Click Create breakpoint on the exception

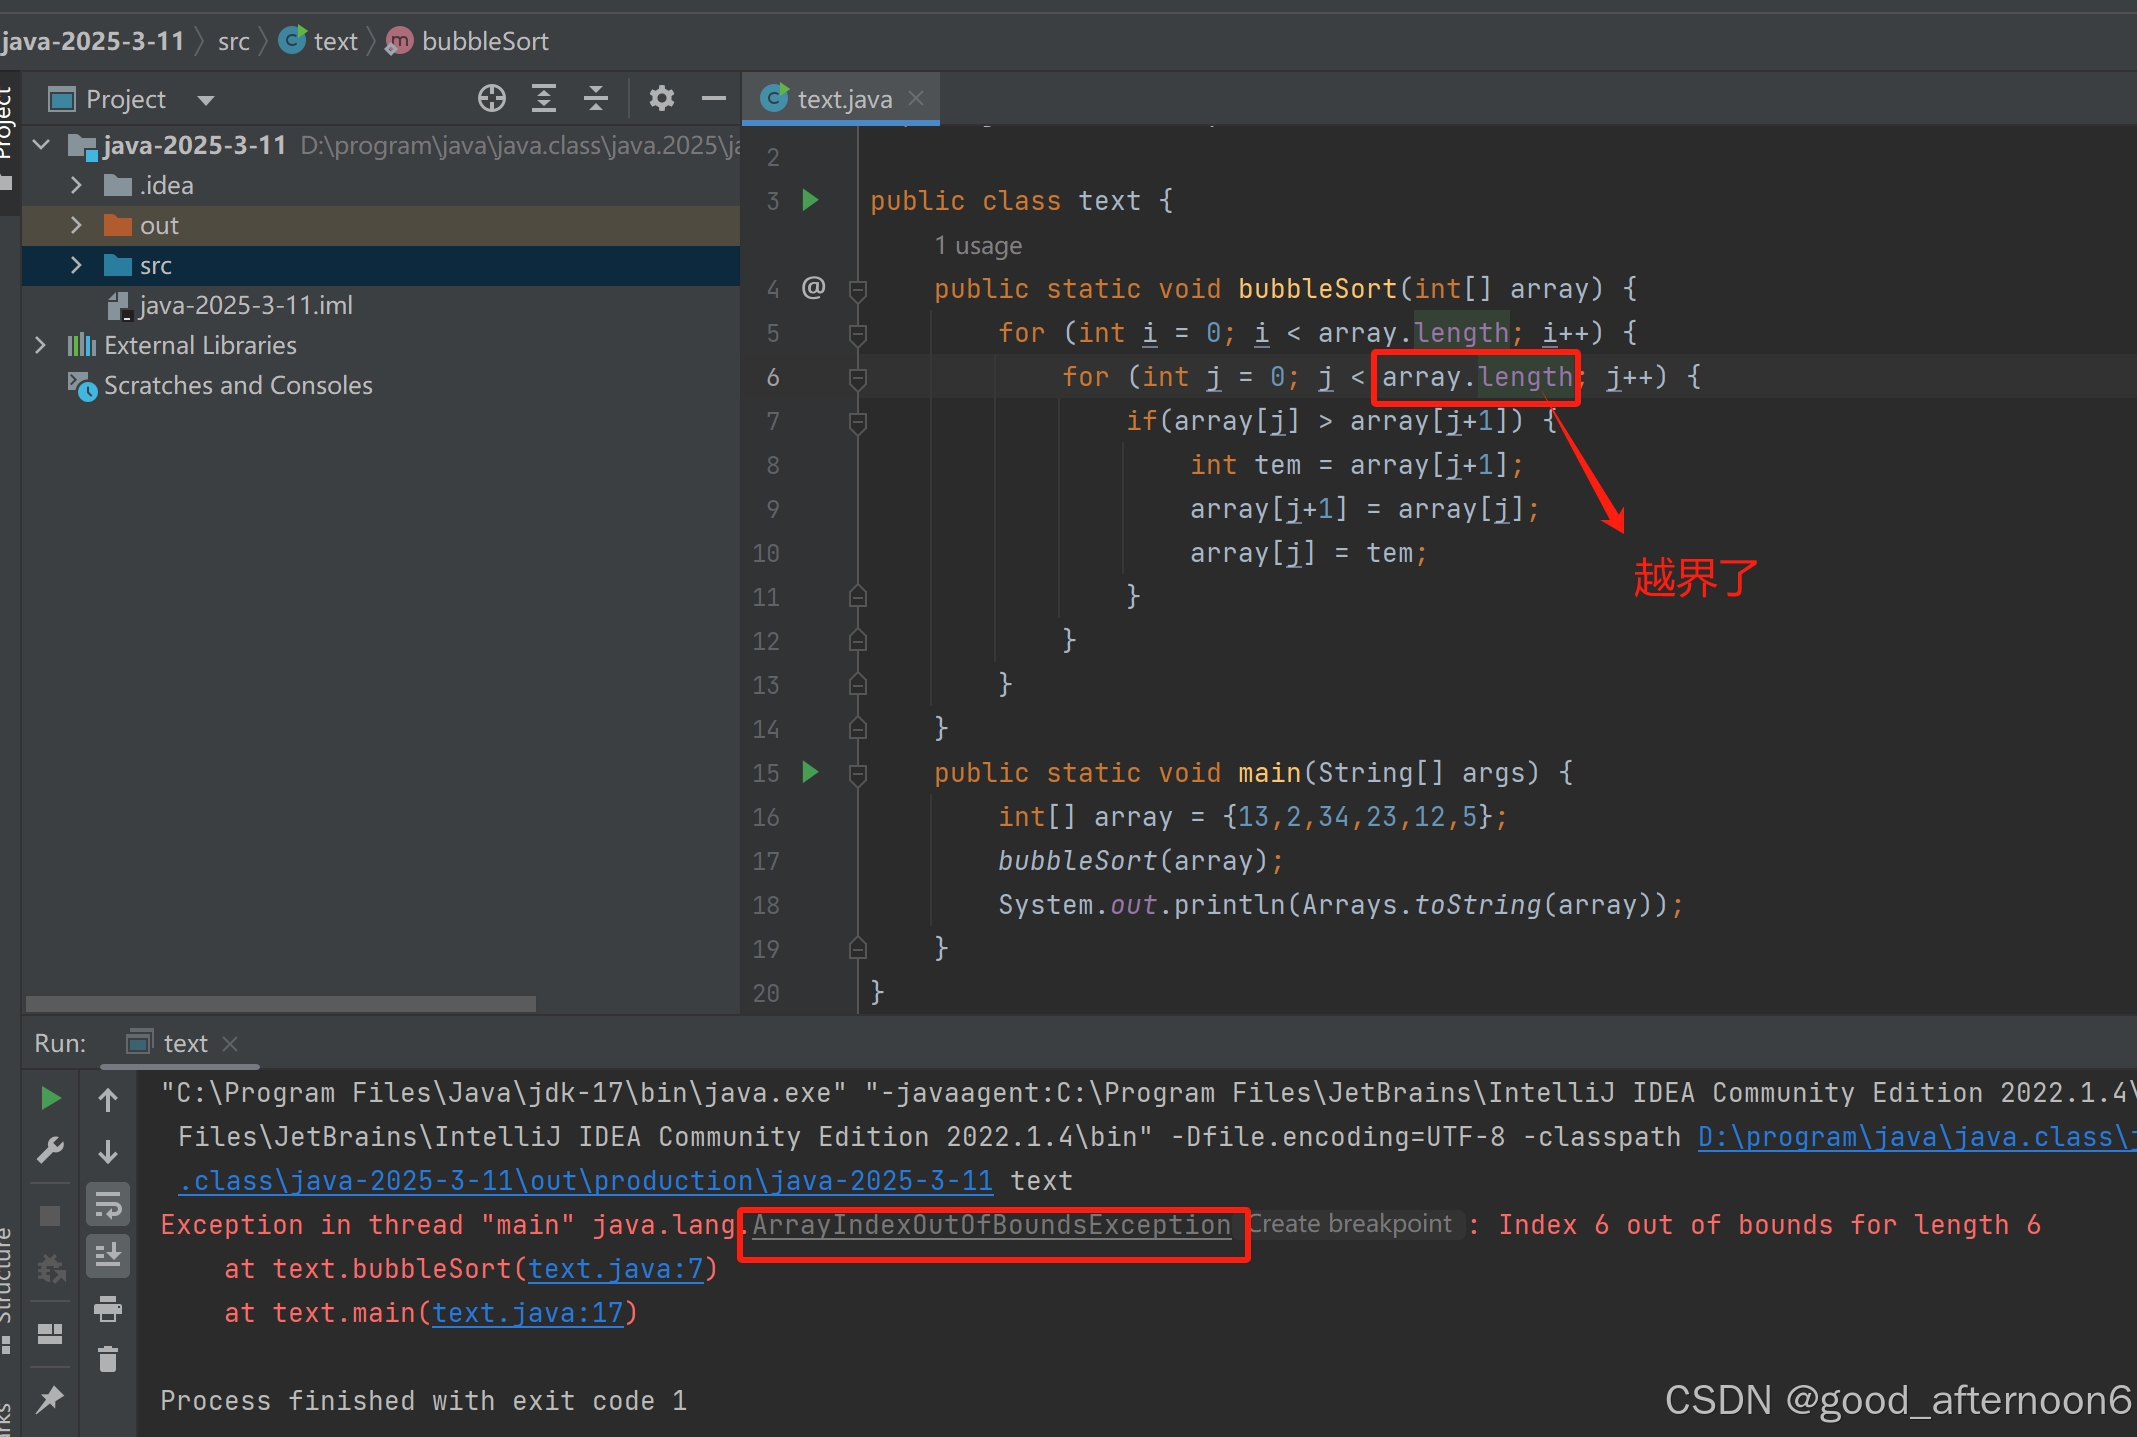pyautogui.click(x=1352, y=1224)
